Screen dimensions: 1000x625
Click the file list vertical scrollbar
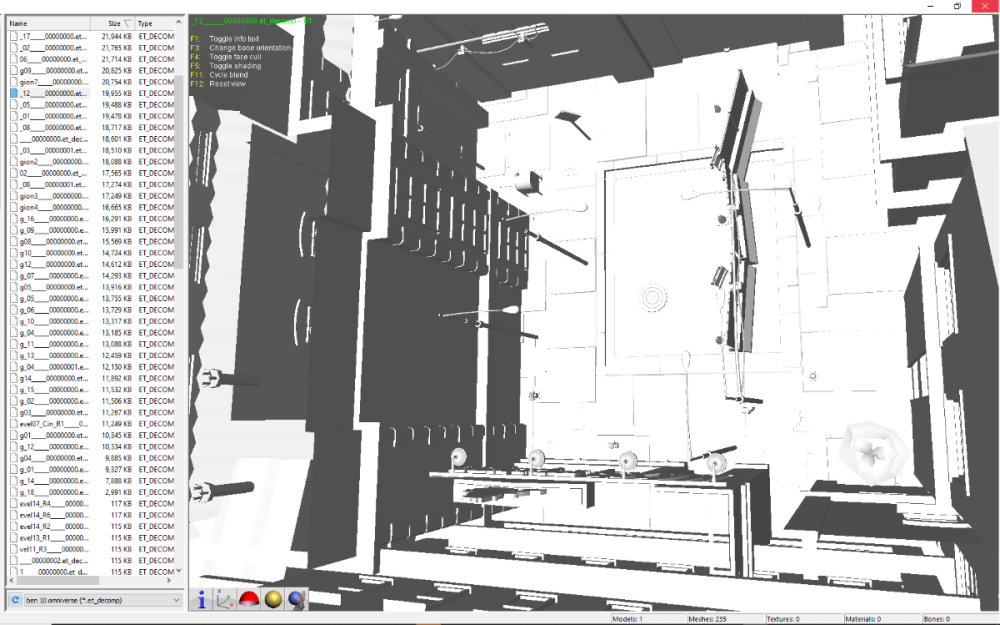pos(180,300)
